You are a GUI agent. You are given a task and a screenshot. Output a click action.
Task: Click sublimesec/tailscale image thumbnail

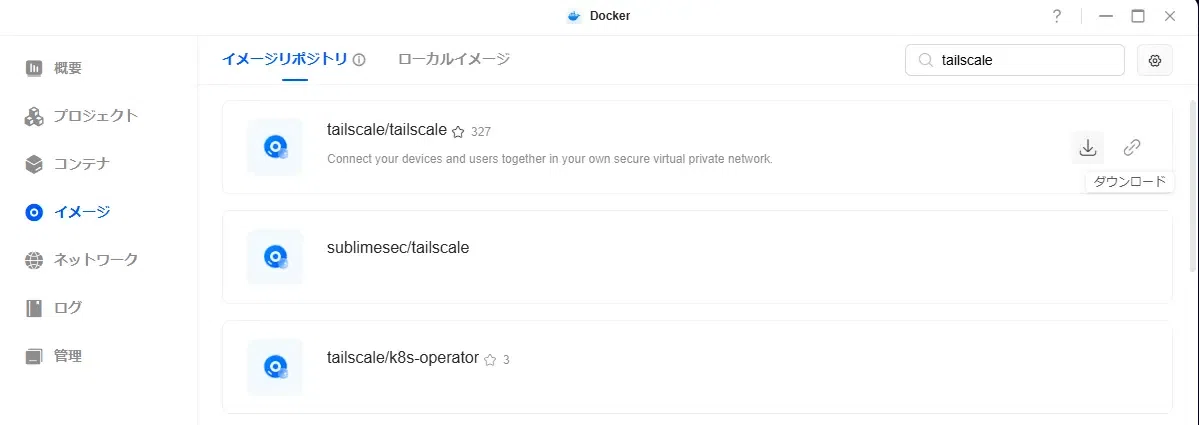(x=275, y=258)
